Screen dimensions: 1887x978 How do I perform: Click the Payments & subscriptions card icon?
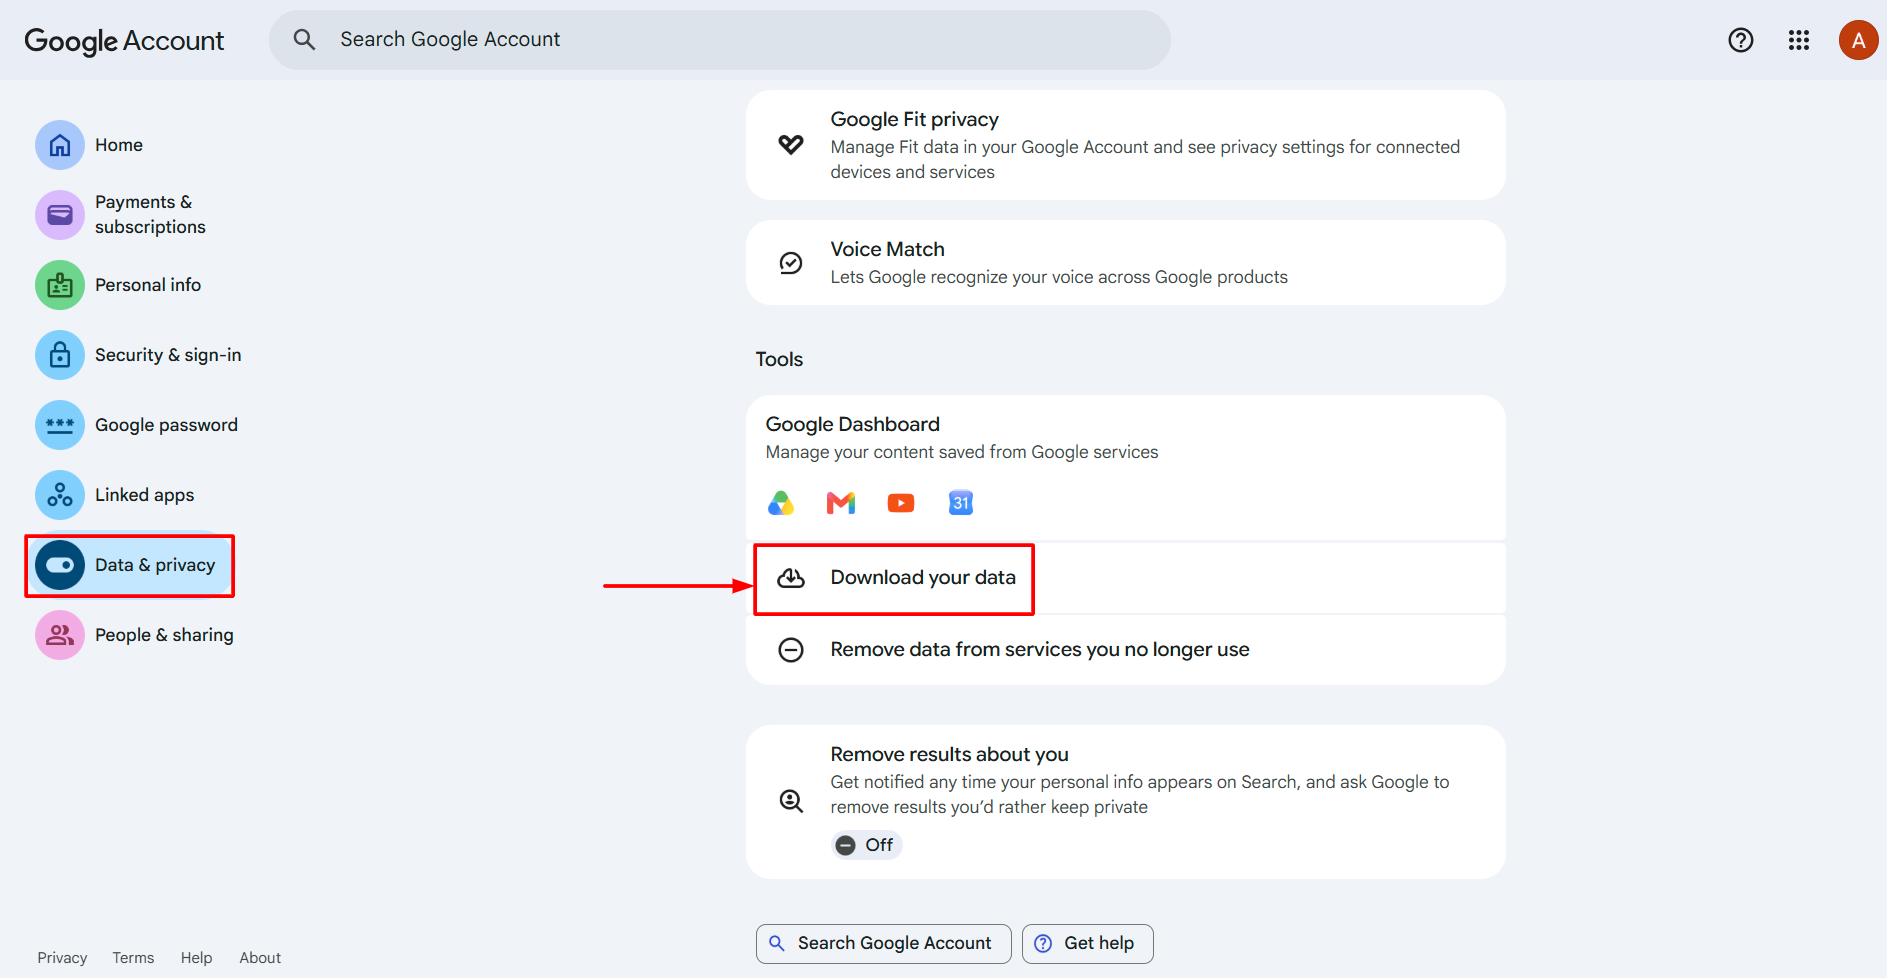point(60,215)
